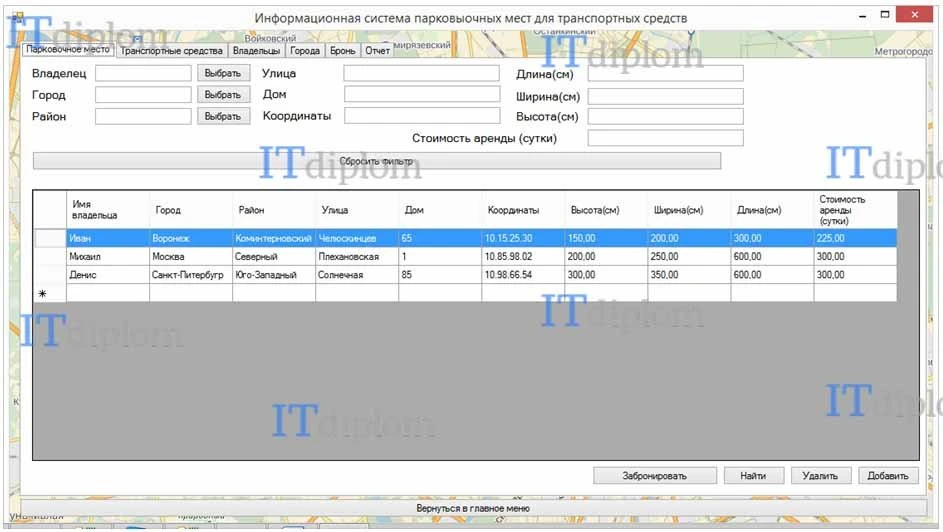The width and height of the screenshot is (943, 532).
Task: Focus the Город input field
Action: coord(143,95)
